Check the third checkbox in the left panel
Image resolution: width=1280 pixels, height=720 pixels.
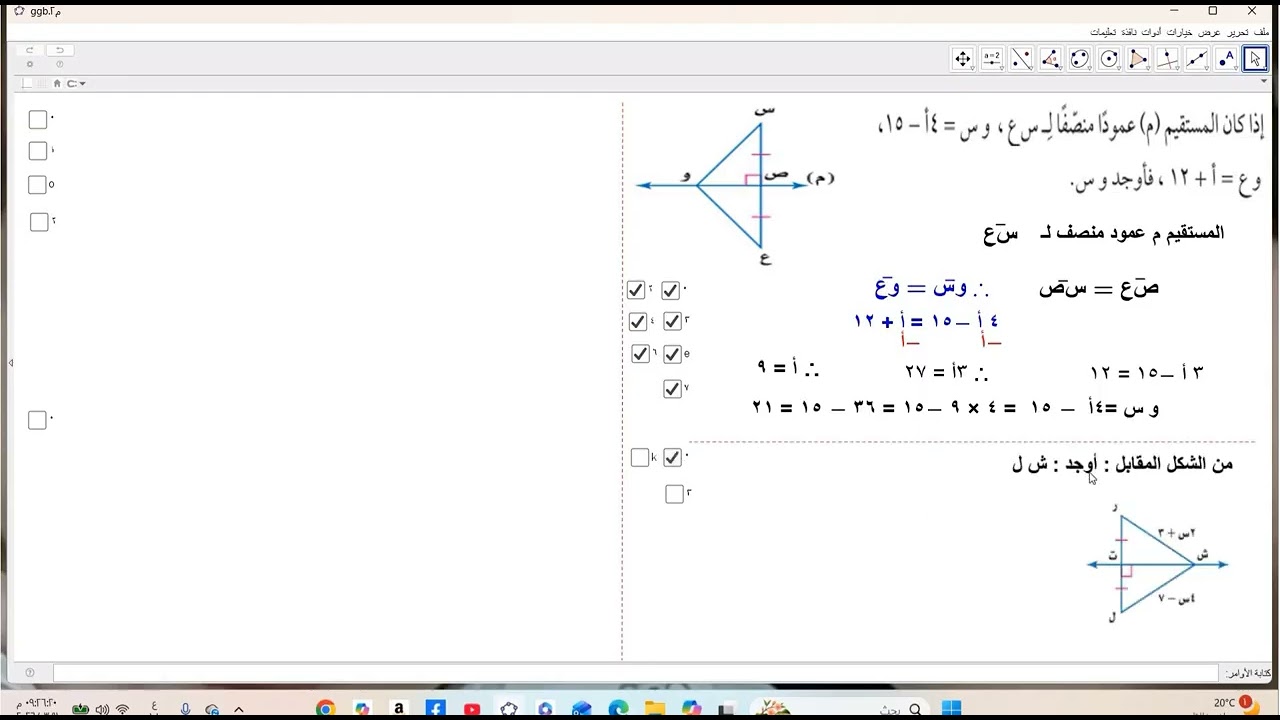38,185
